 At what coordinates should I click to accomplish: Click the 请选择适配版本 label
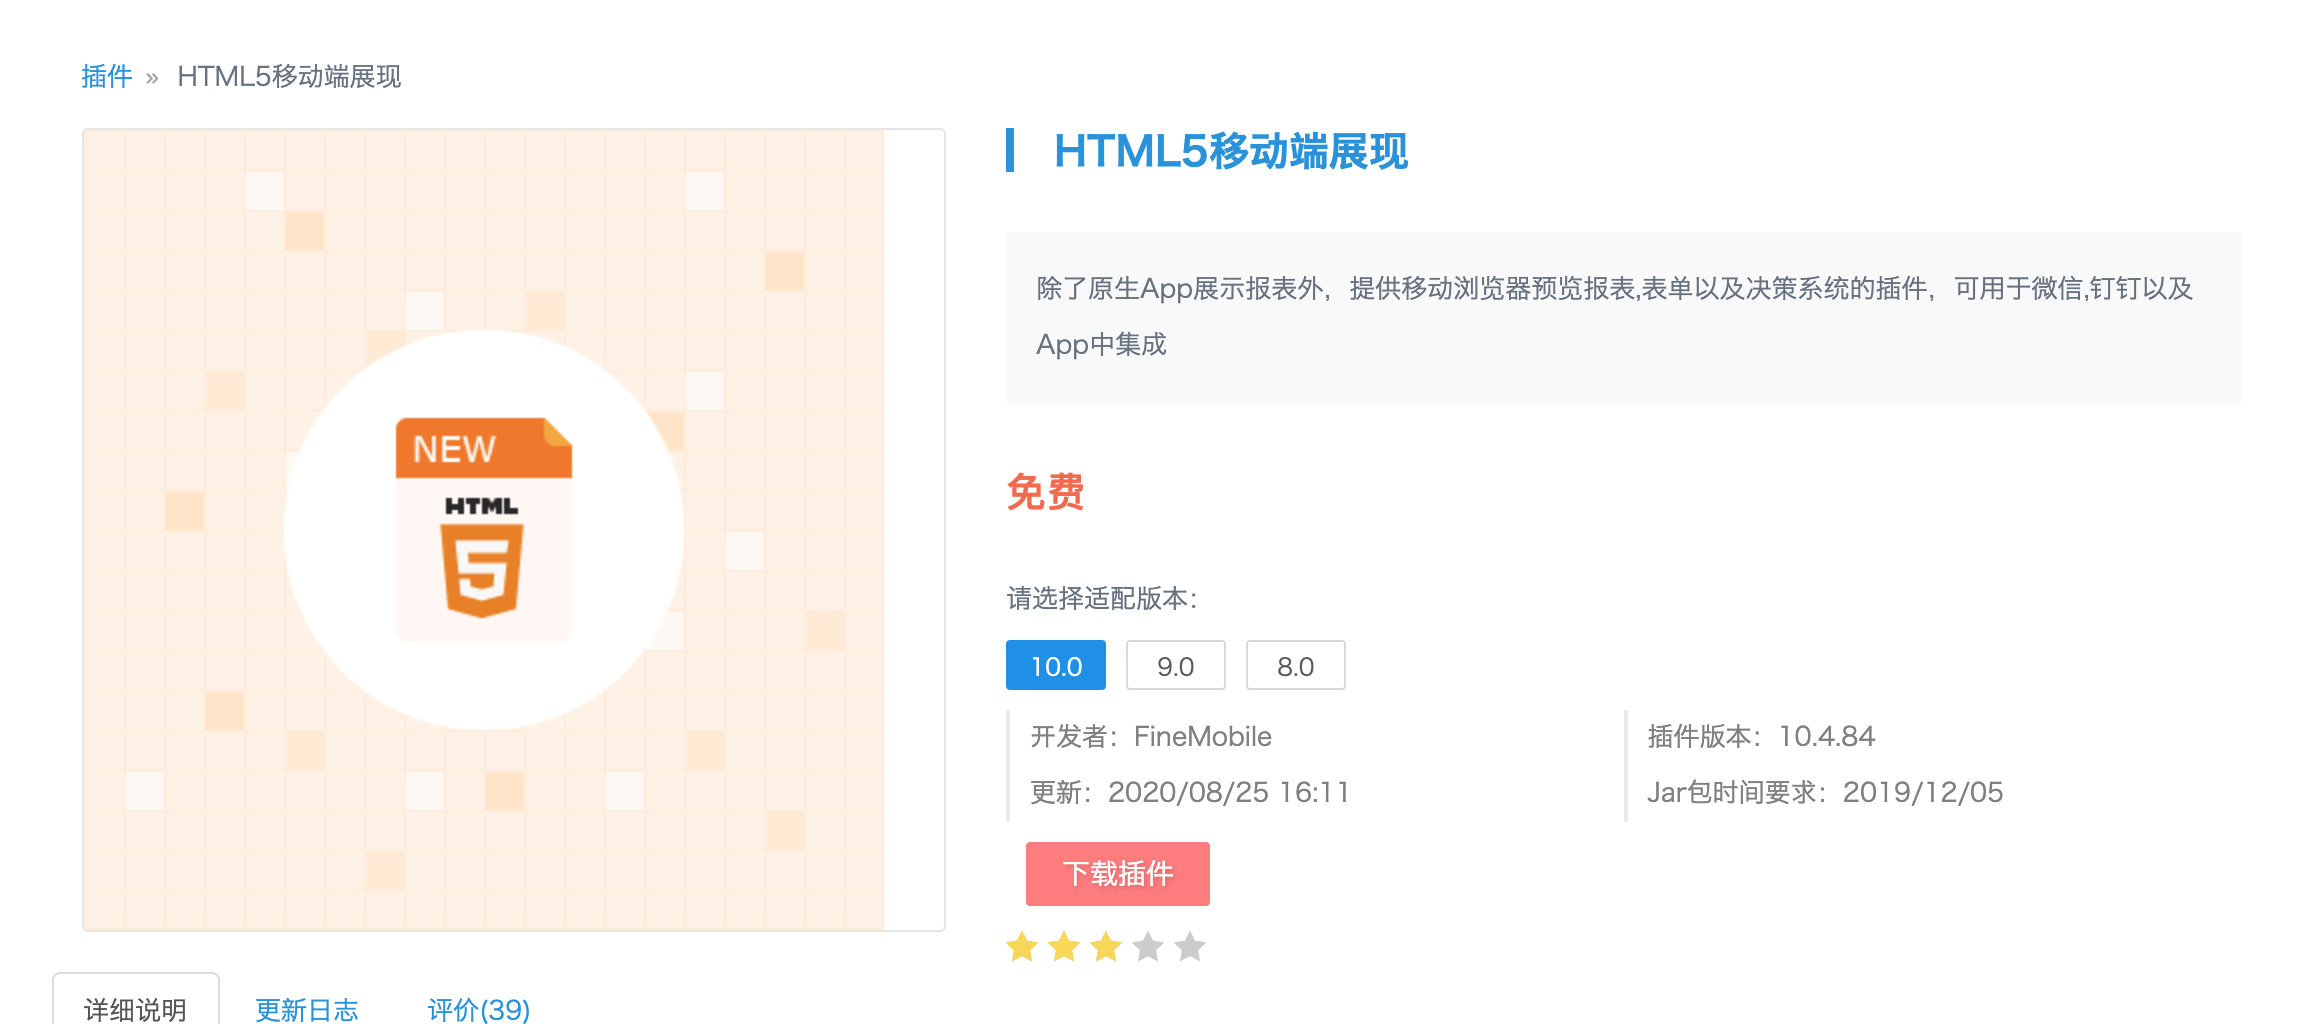coord(1102,598)
